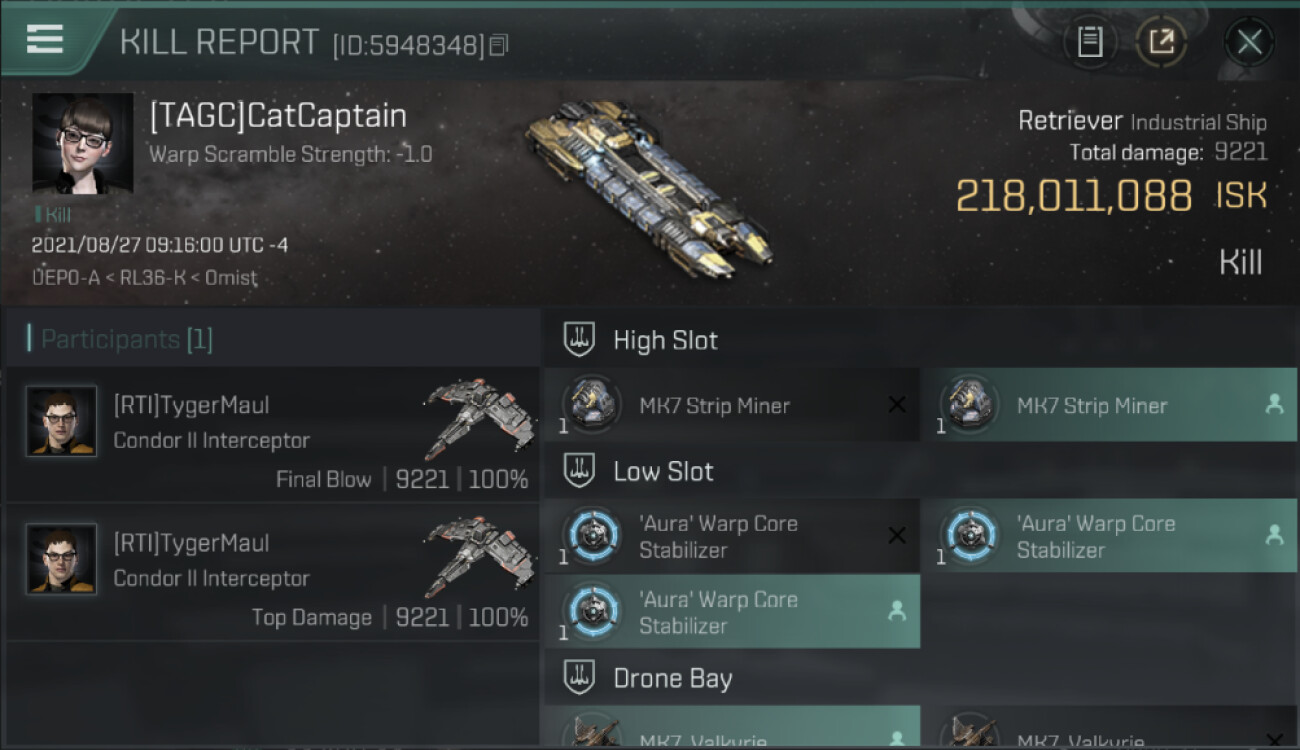
Task: Click the Low Slot section header
Action: click(x=921, y=472)
